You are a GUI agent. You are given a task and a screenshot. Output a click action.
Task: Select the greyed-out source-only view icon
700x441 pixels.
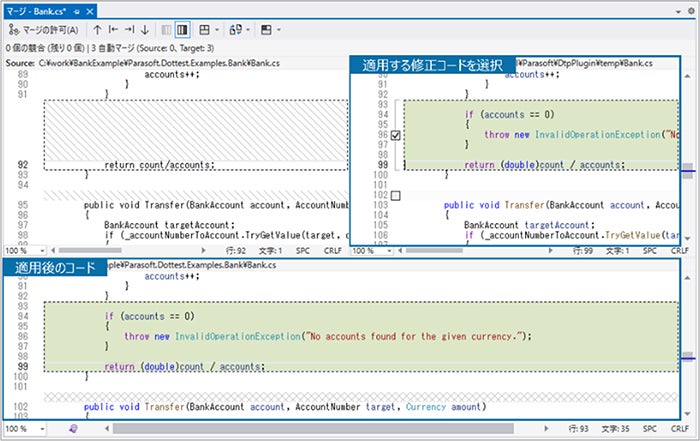click(x=164, y=31)
